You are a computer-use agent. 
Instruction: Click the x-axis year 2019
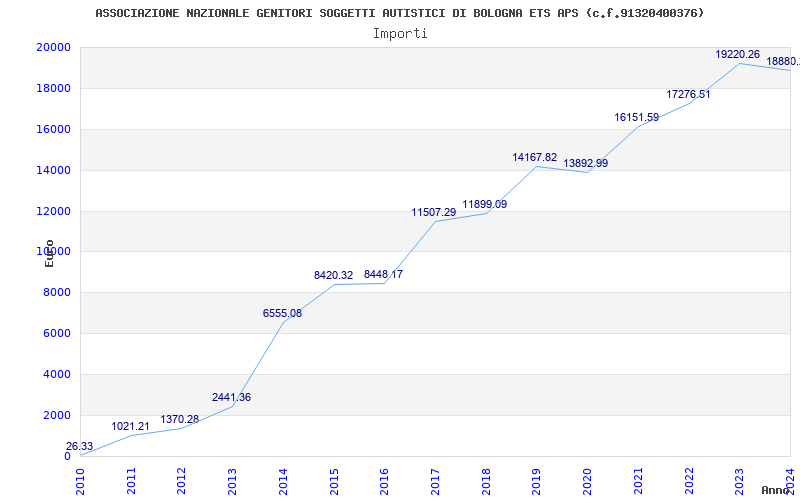536,482
